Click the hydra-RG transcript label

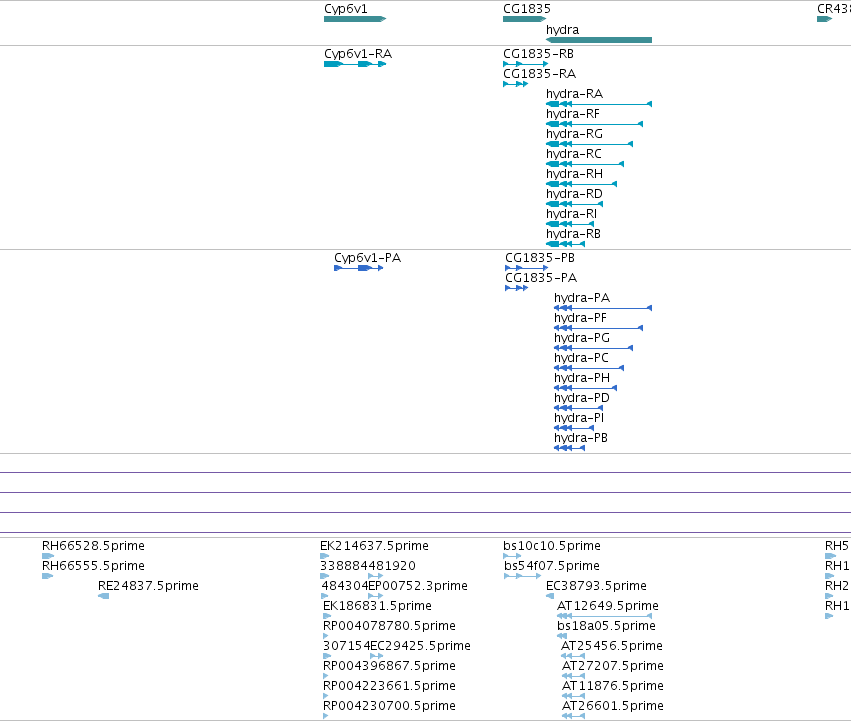574,135
